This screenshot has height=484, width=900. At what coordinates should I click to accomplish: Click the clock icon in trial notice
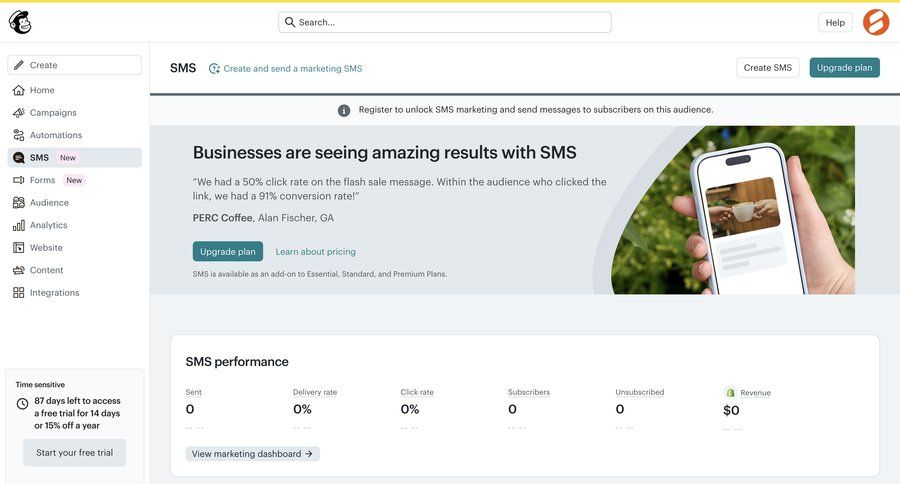[22, 404]
